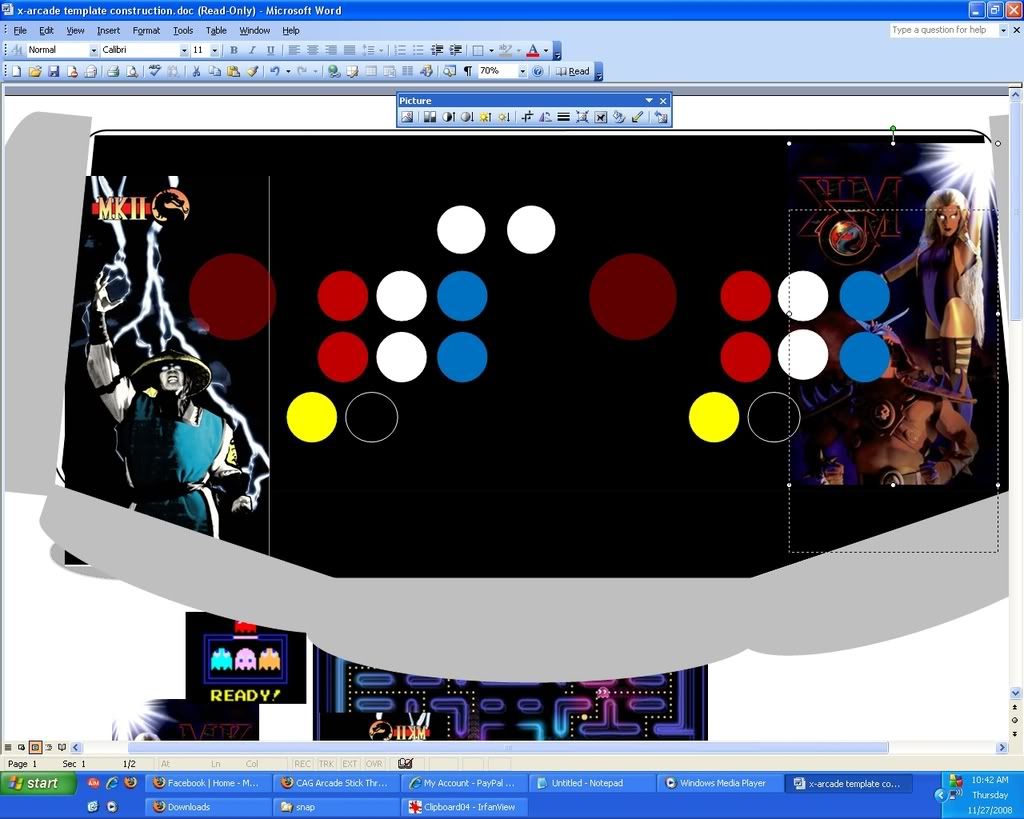Click the Windows start button

click(38, 783)
